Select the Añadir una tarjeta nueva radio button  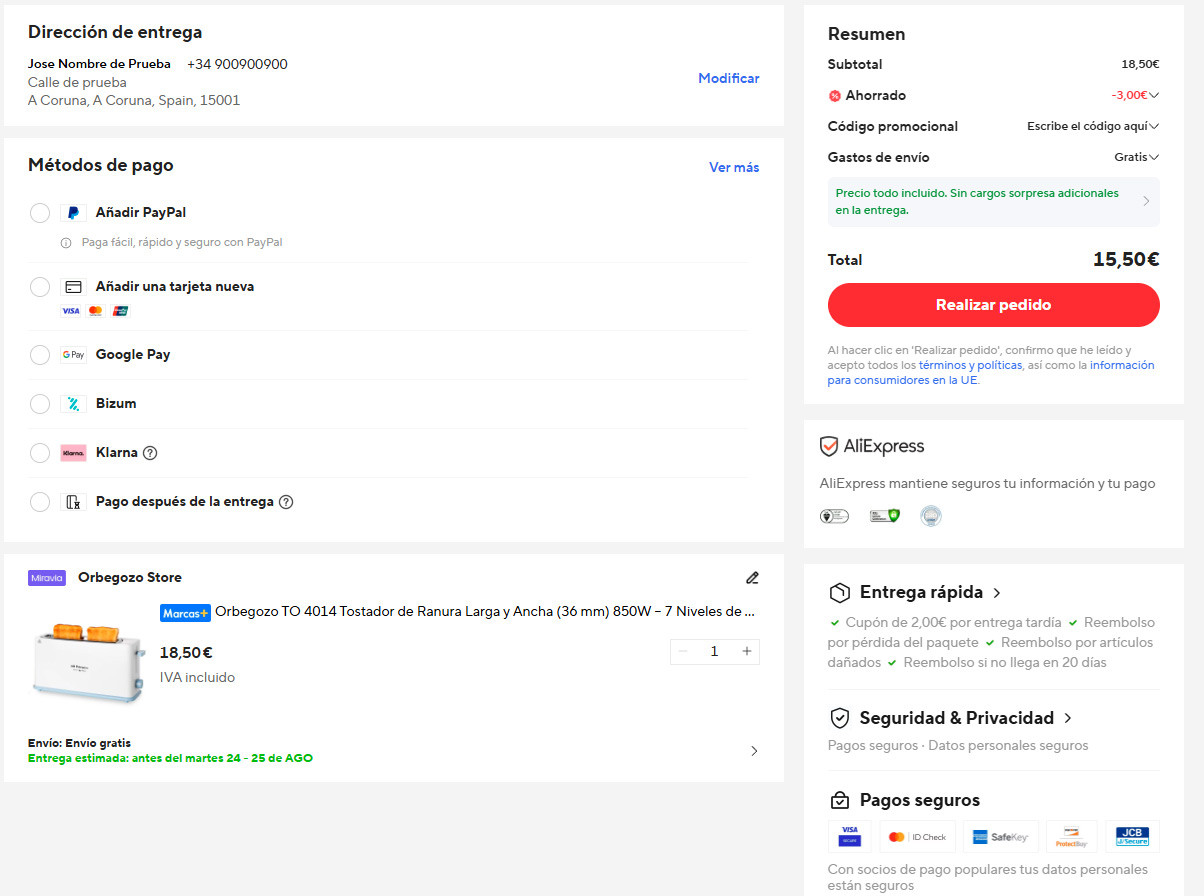click(x=40, y=287)
